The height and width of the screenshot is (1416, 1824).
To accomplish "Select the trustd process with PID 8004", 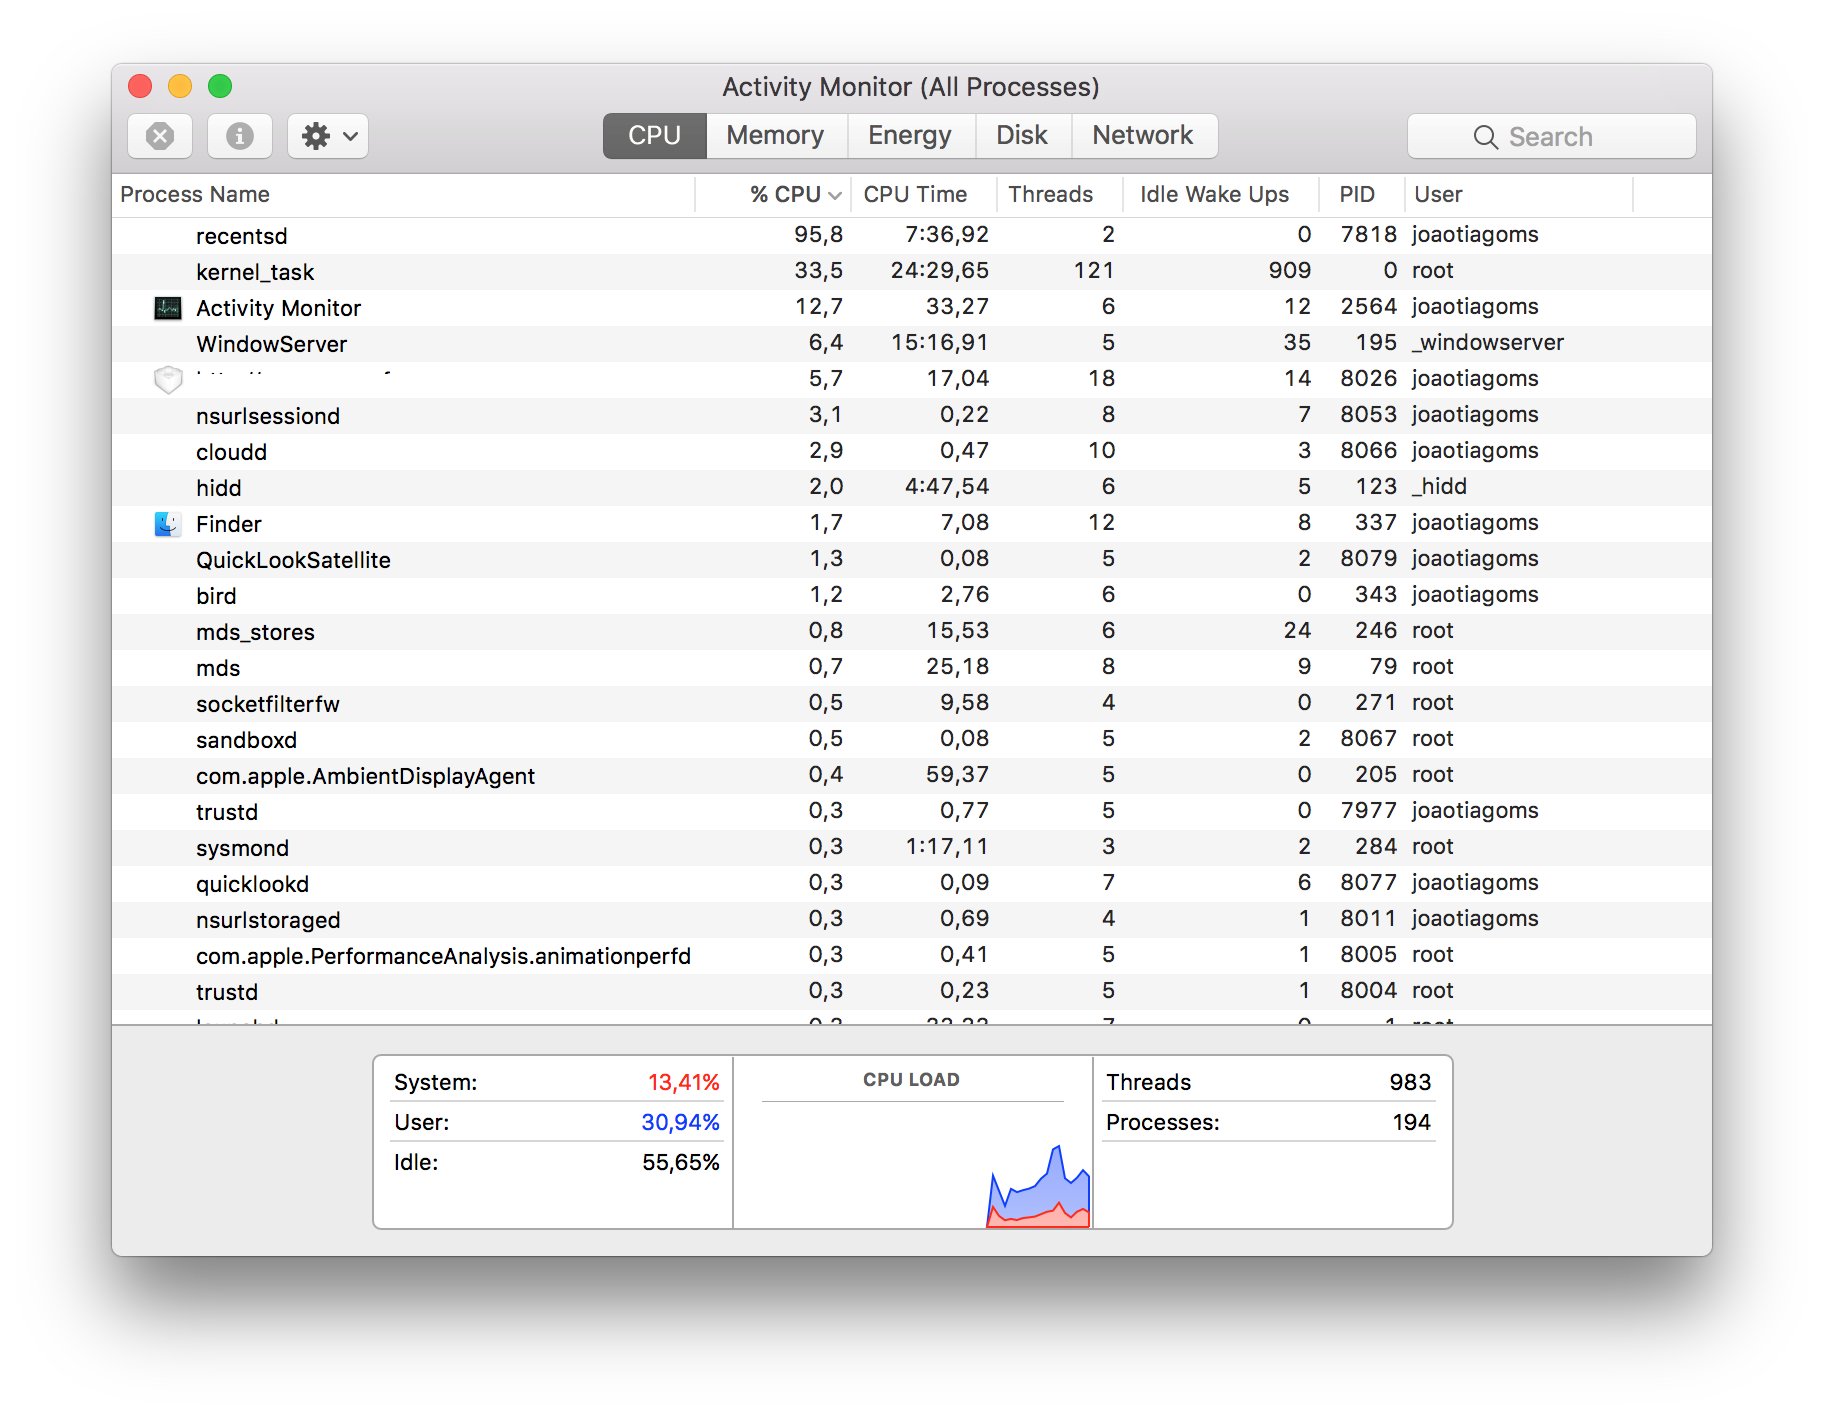I will pos(227,992).
